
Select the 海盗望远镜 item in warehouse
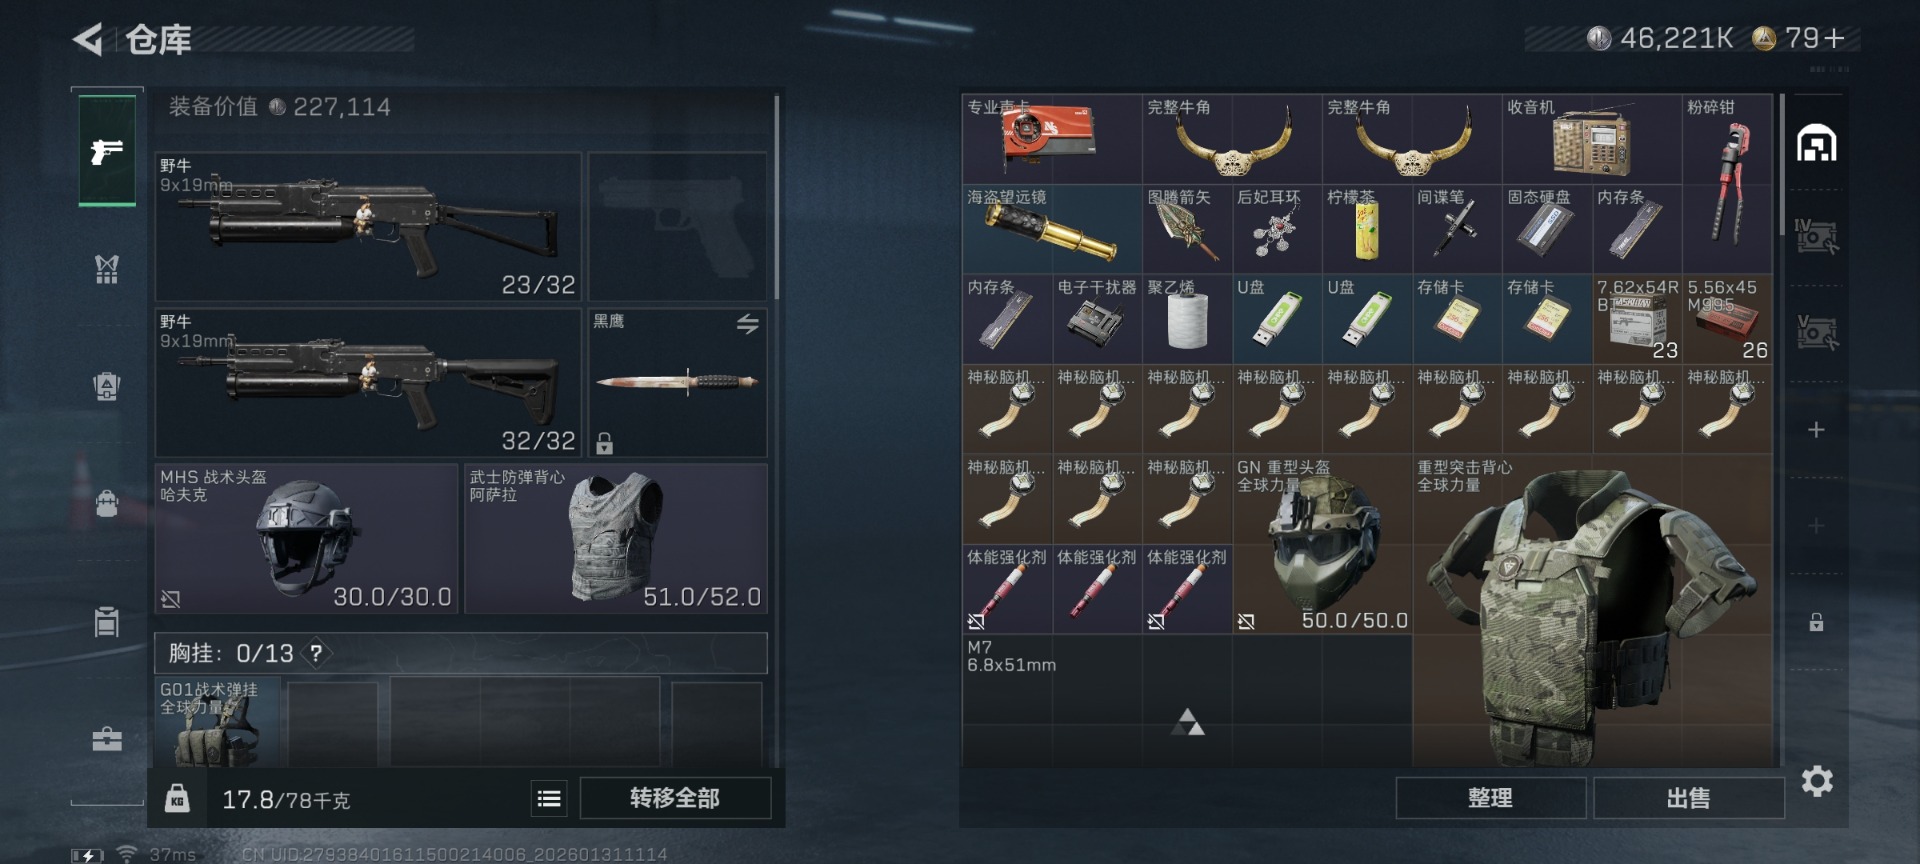point(1052,229)
